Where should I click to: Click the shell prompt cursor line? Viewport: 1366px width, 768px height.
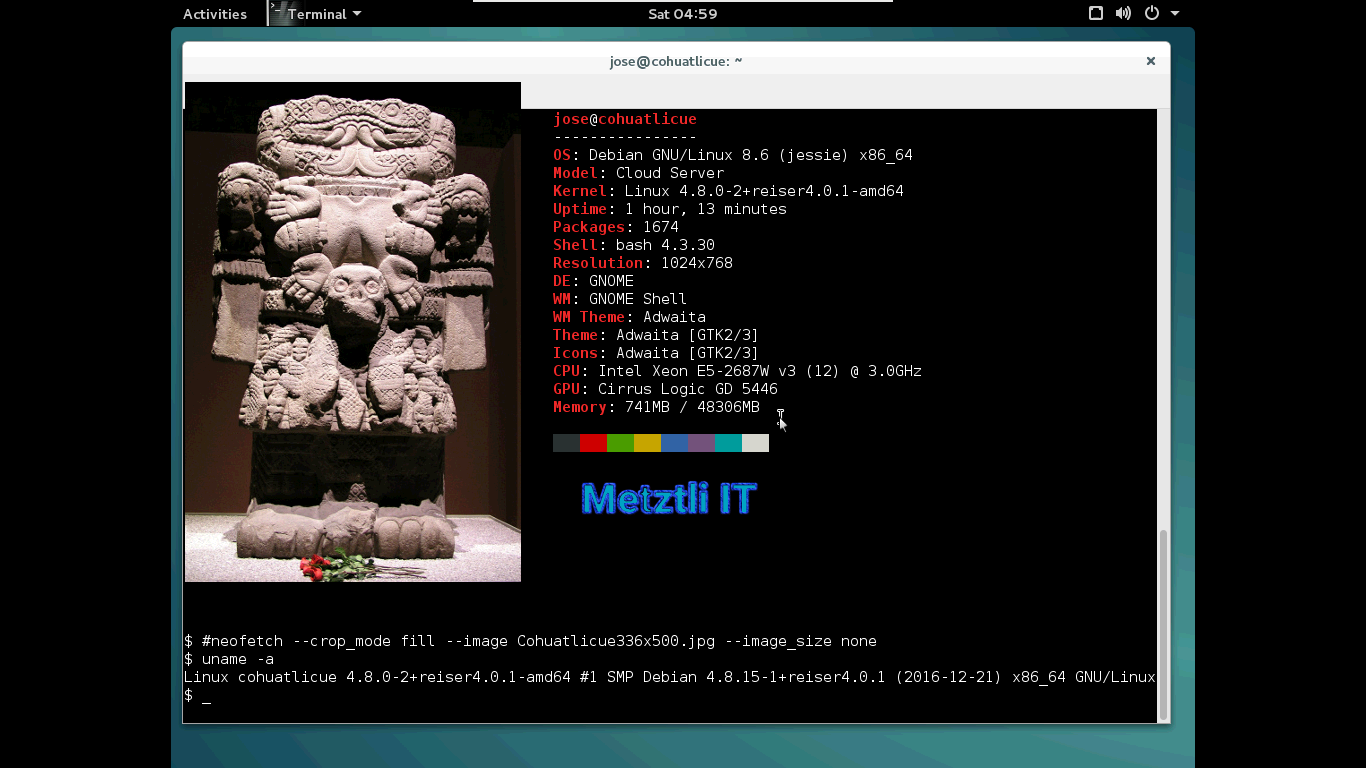197,695
